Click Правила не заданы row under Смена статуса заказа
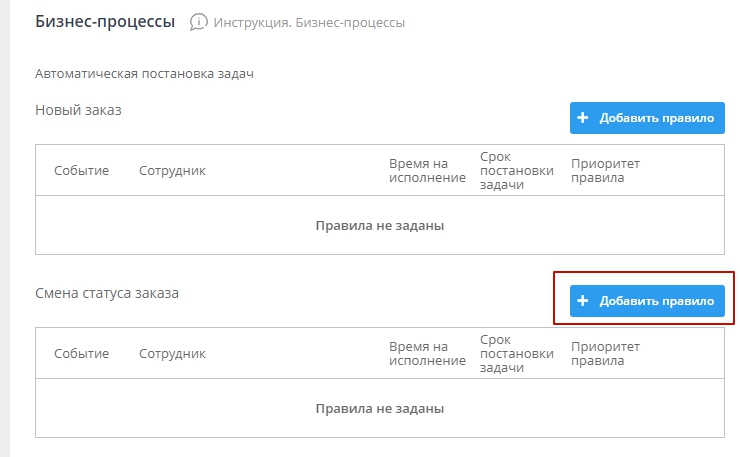Viewport: 740px width, 457px height. click(x=379, y=408)
